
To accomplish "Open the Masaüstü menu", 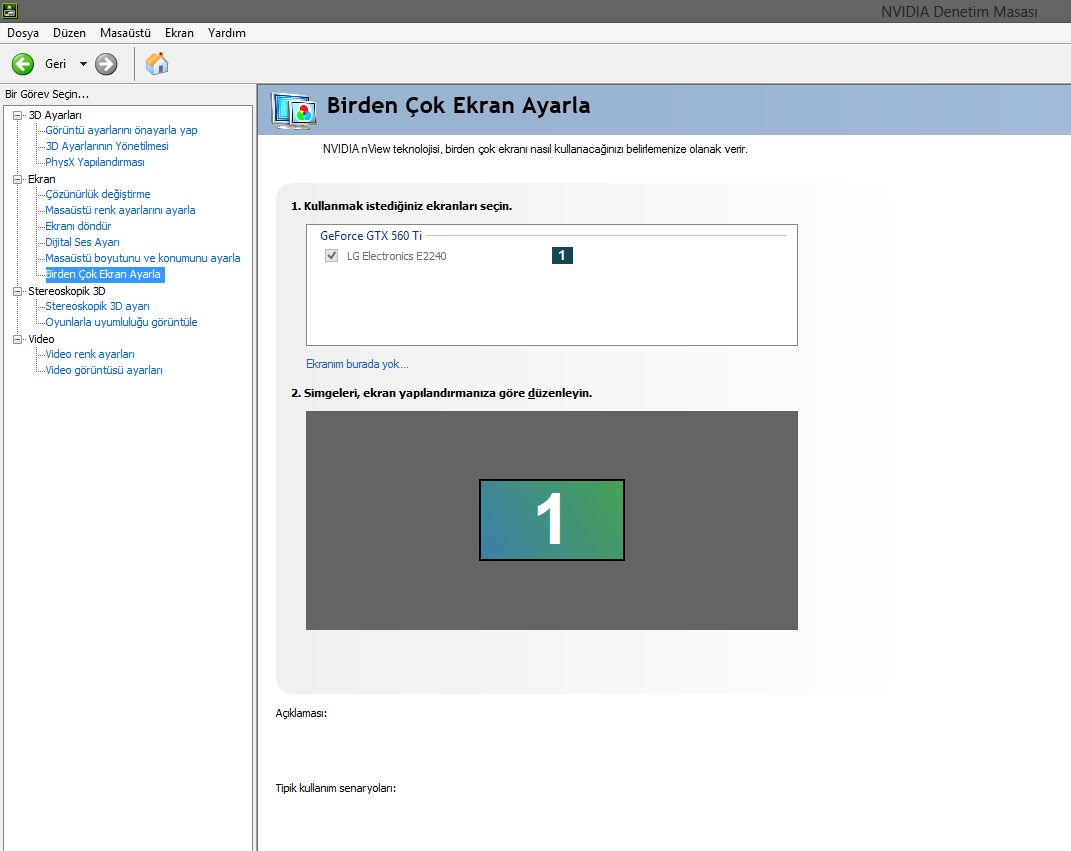I will coord(125,33).
